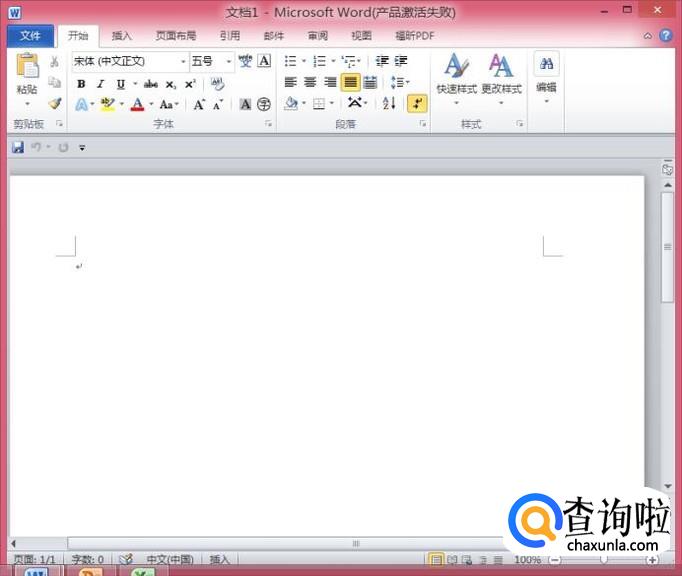682x576 pixels.
Task: Click the 更改样式 button
Action: click(501, 80)
